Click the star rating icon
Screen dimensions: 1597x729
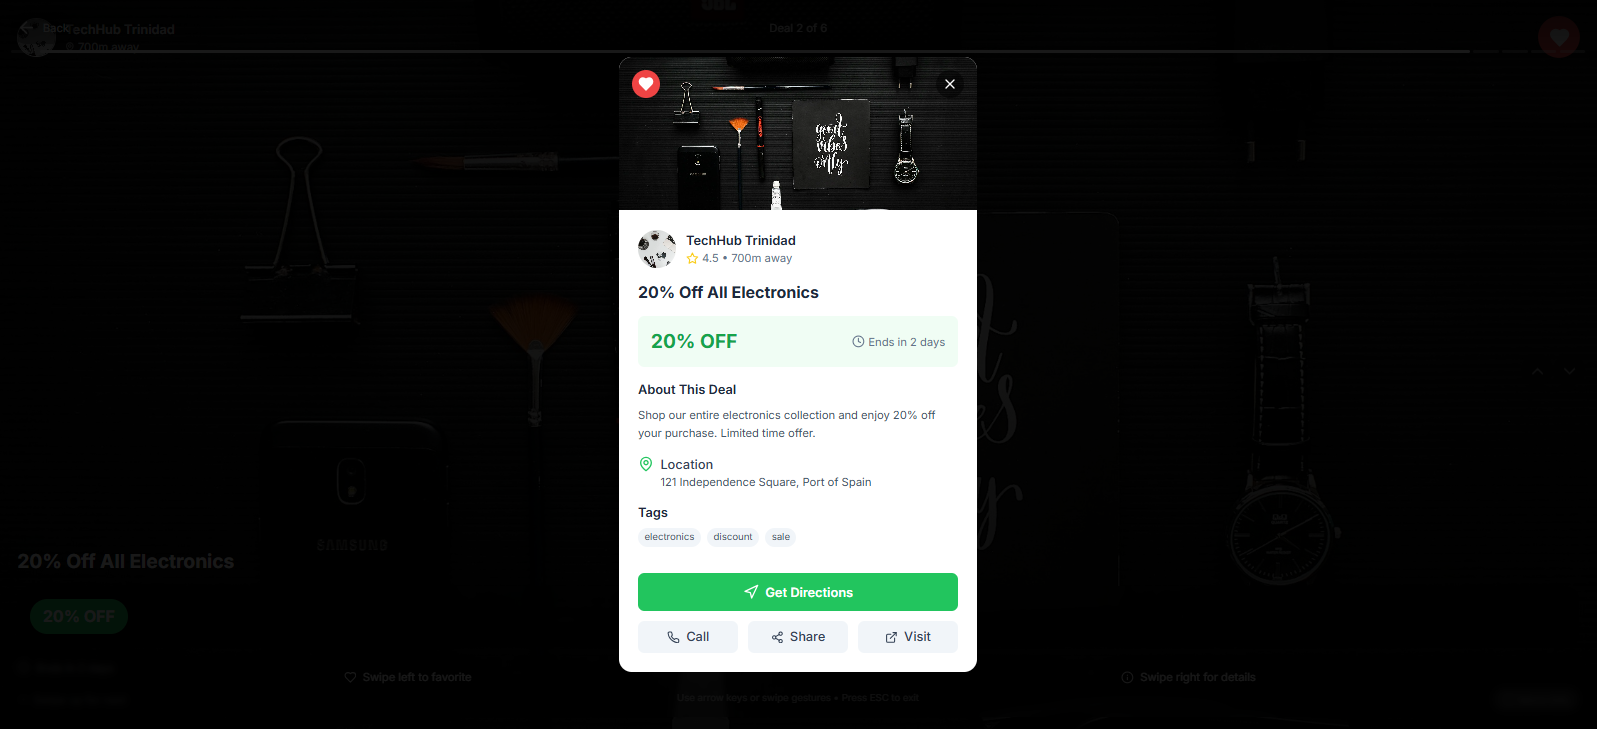(x=692, y=258)
